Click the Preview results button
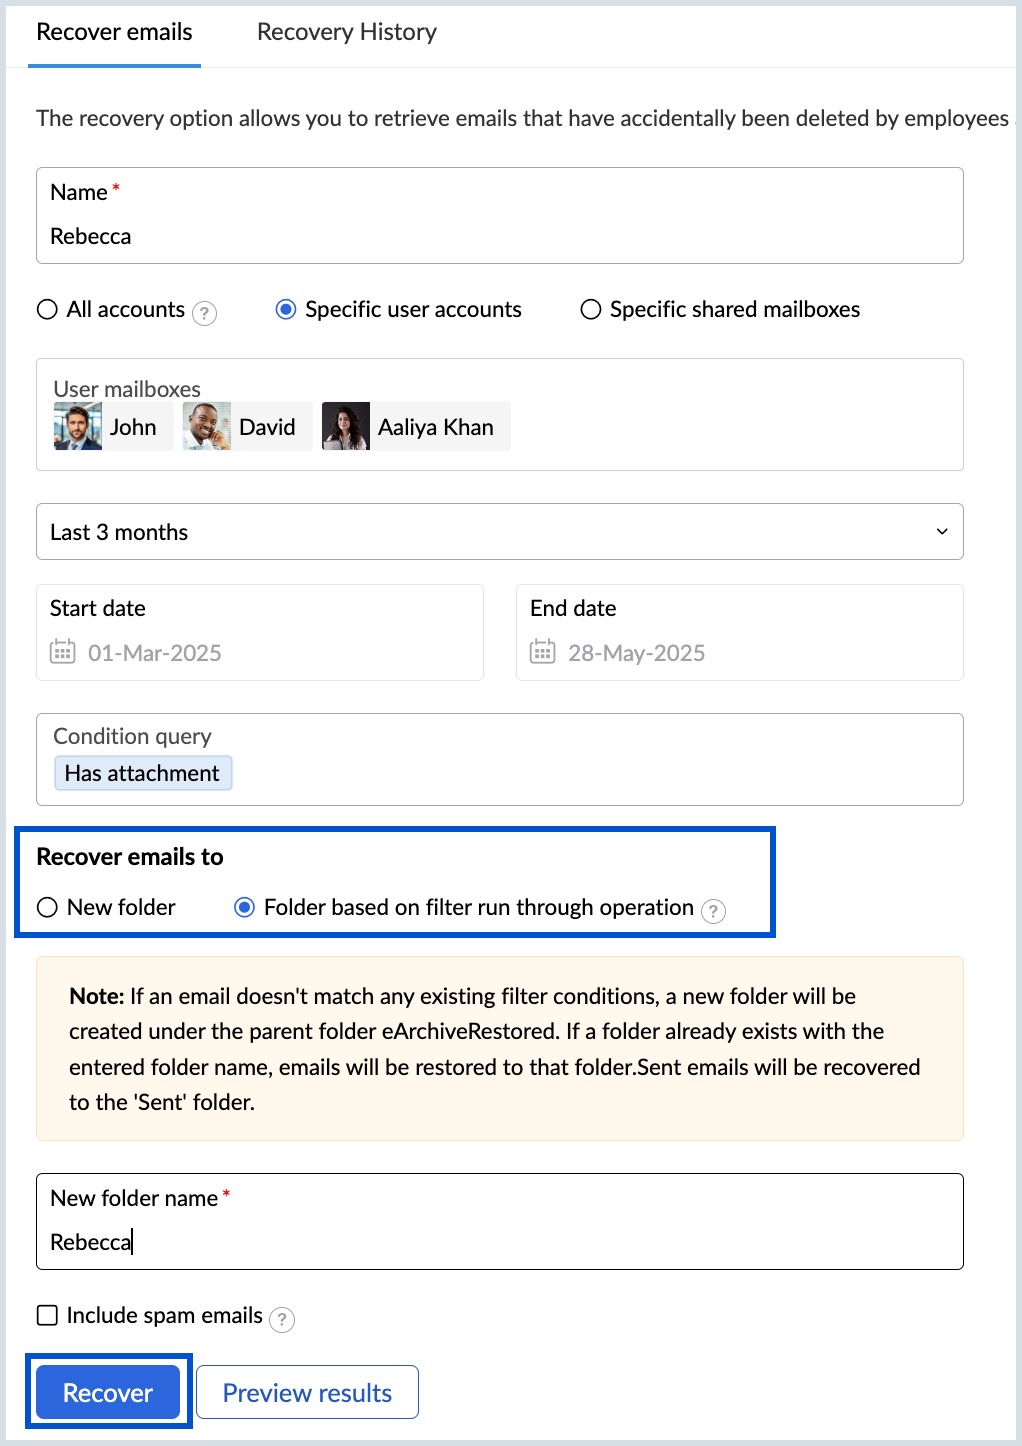This screenshot has height=1446, width=1022. click(307, 1392)
